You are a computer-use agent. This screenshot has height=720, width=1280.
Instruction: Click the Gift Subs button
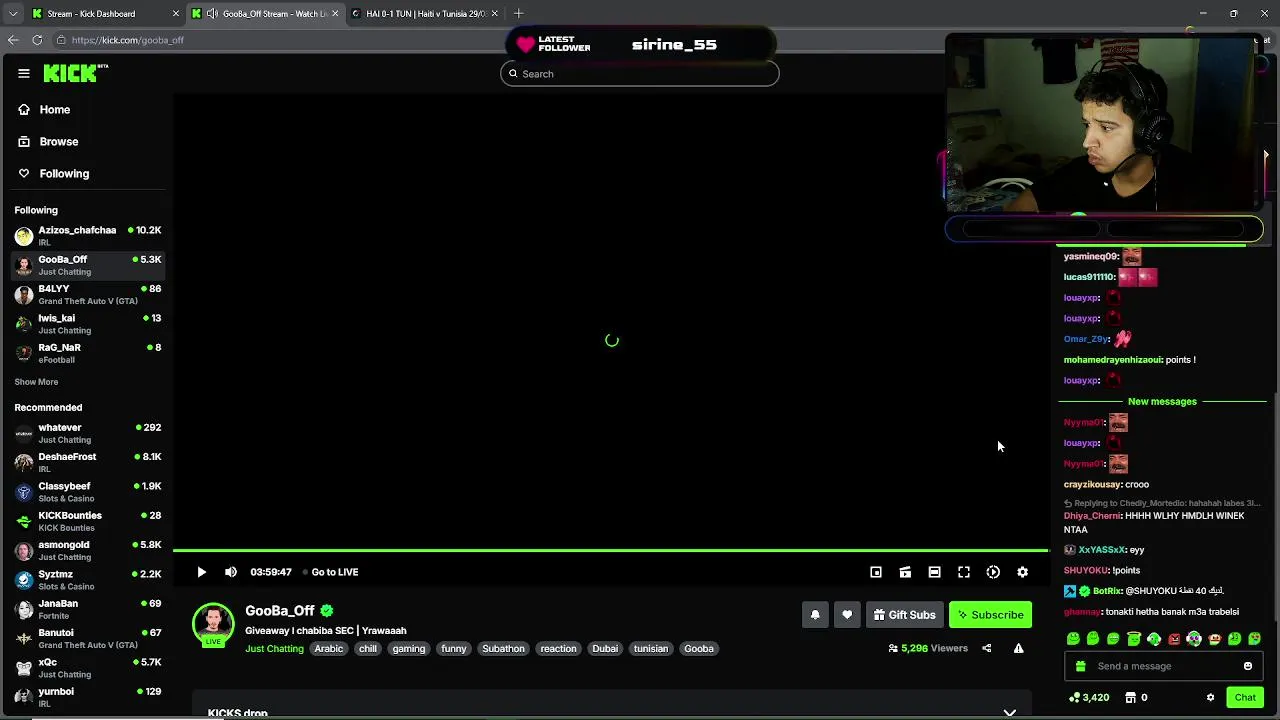(x=904, y=615)
